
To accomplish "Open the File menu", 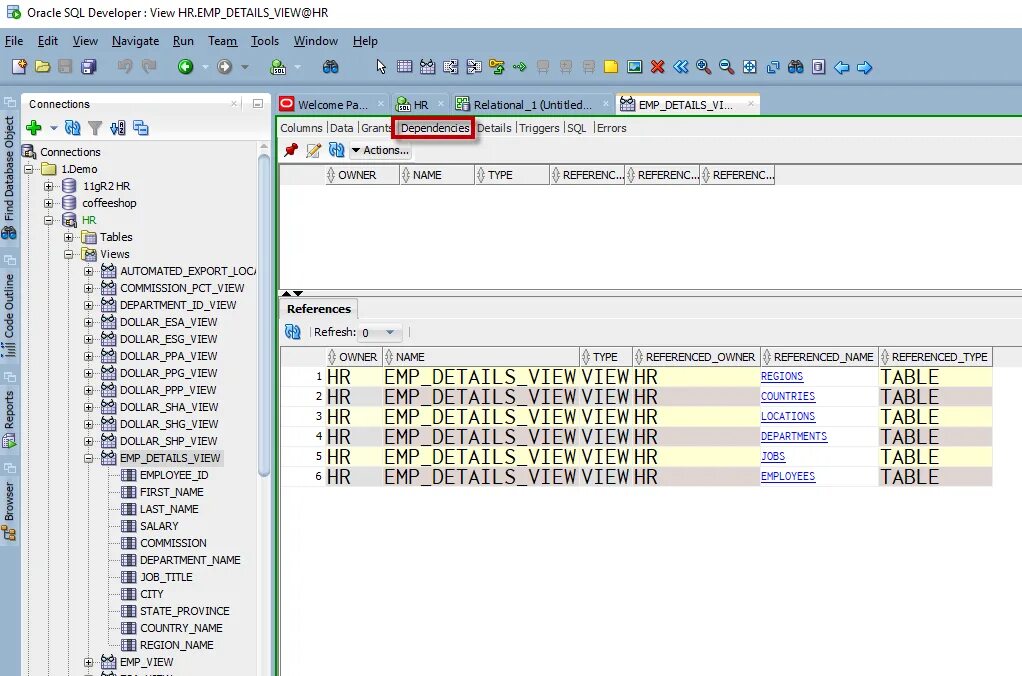I will point(14,40).
